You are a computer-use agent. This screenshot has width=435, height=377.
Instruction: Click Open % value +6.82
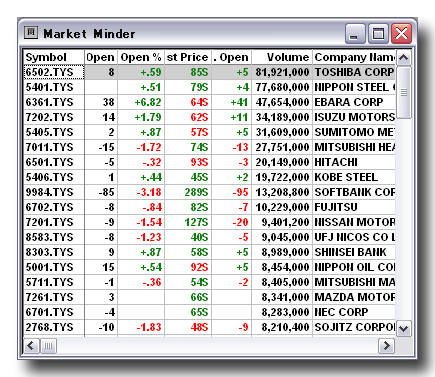(x=148, y=102)
